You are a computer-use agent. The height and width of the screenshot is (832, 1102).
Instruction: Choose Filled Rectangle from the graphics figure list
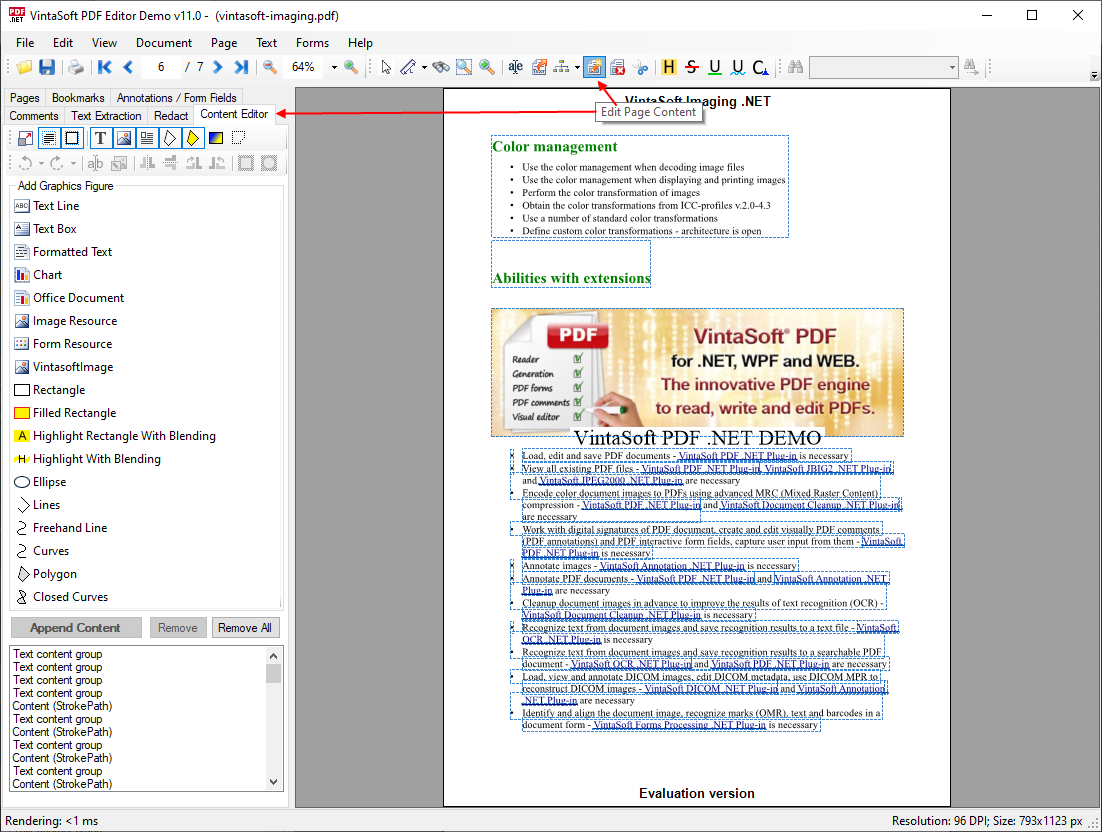[x=74, y=413]
